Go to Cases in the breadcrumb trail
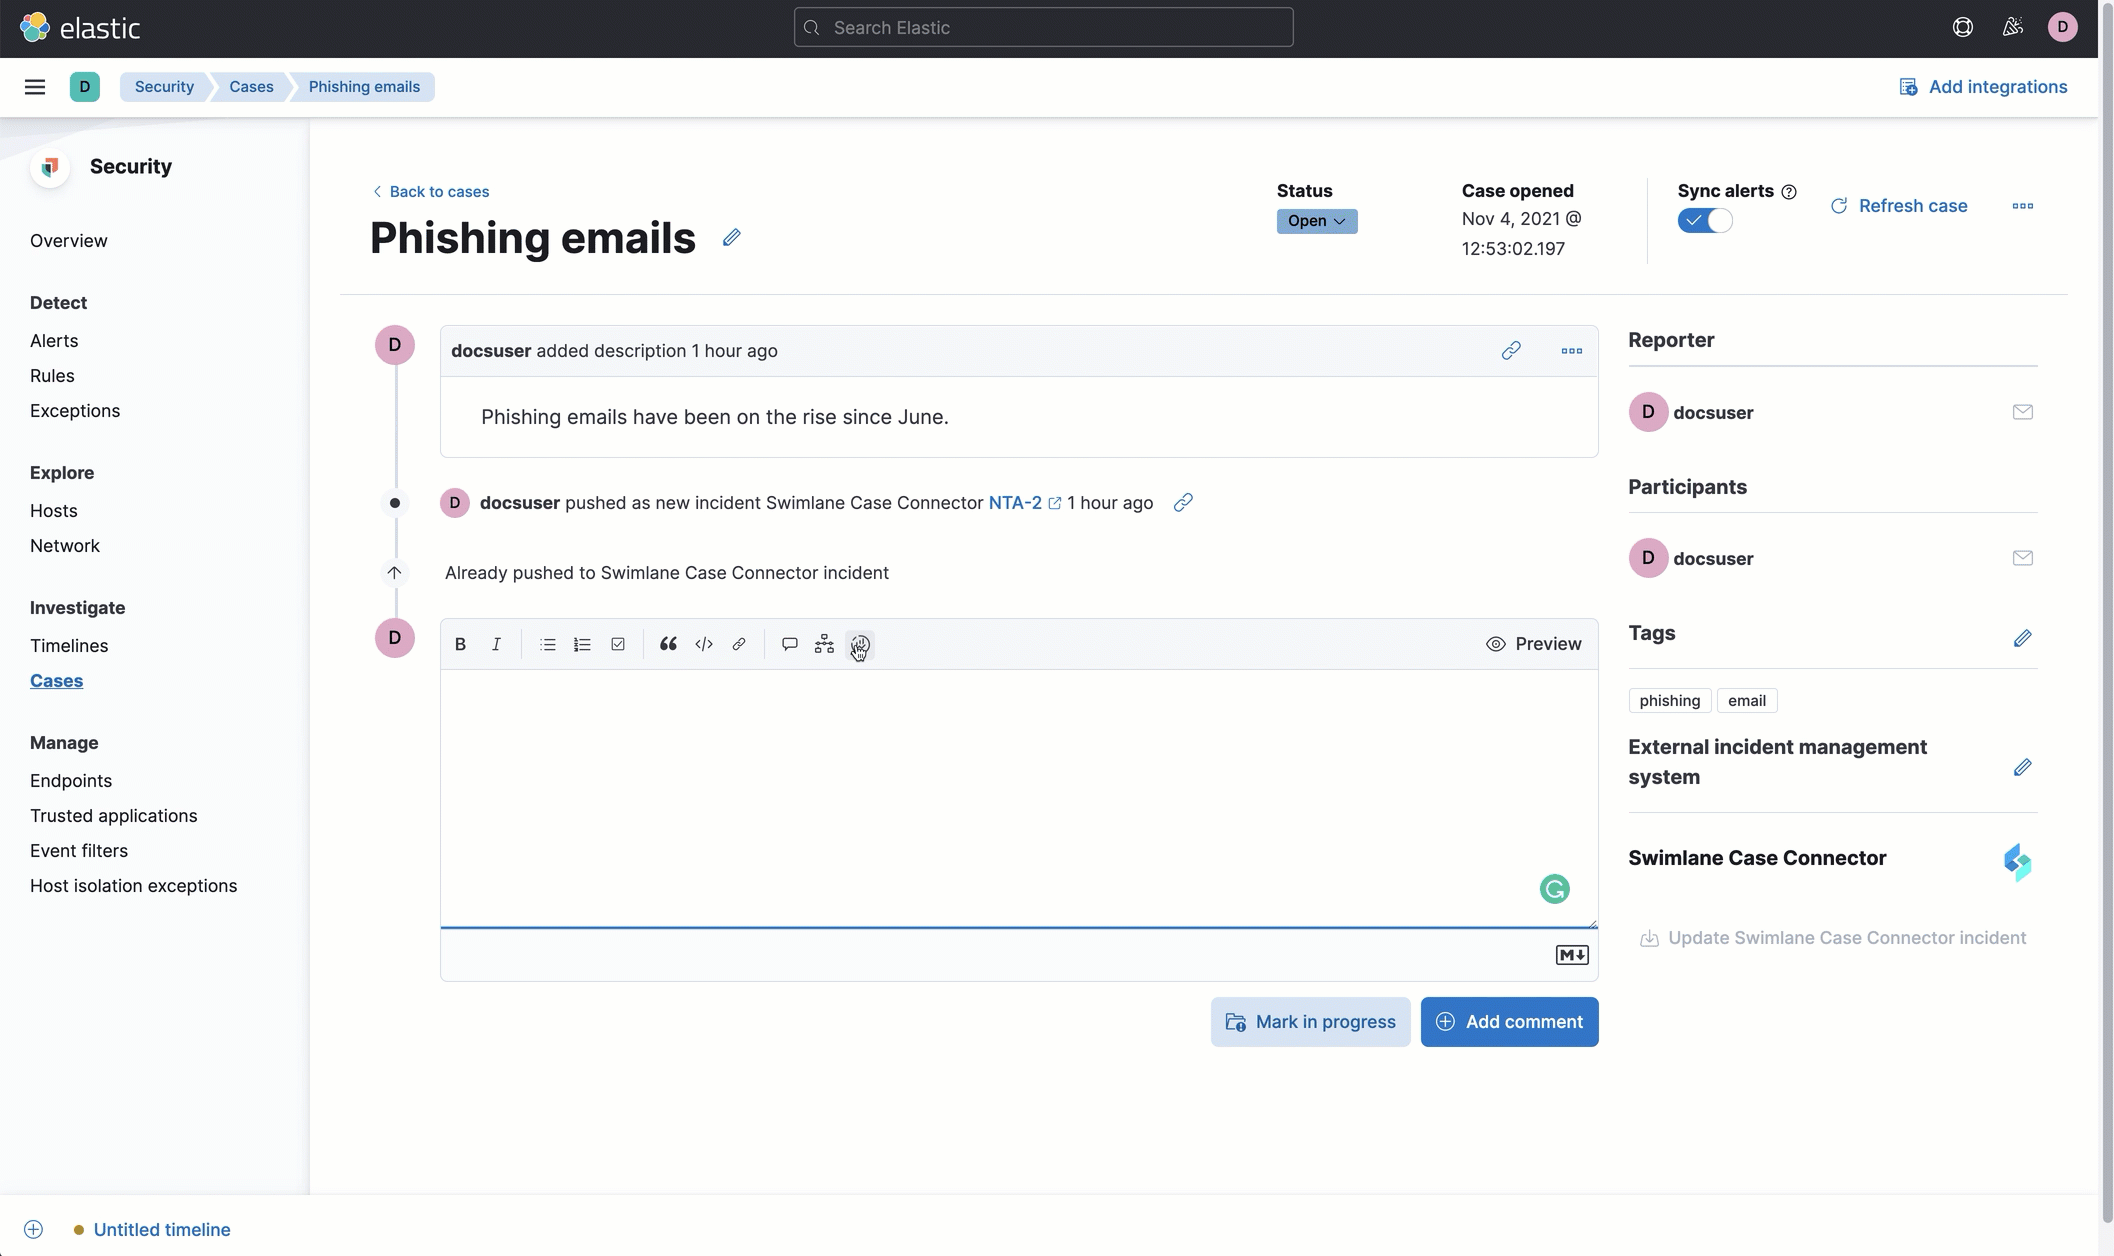The width and height of the screenshot is (2114, 1256). [251, 87]
